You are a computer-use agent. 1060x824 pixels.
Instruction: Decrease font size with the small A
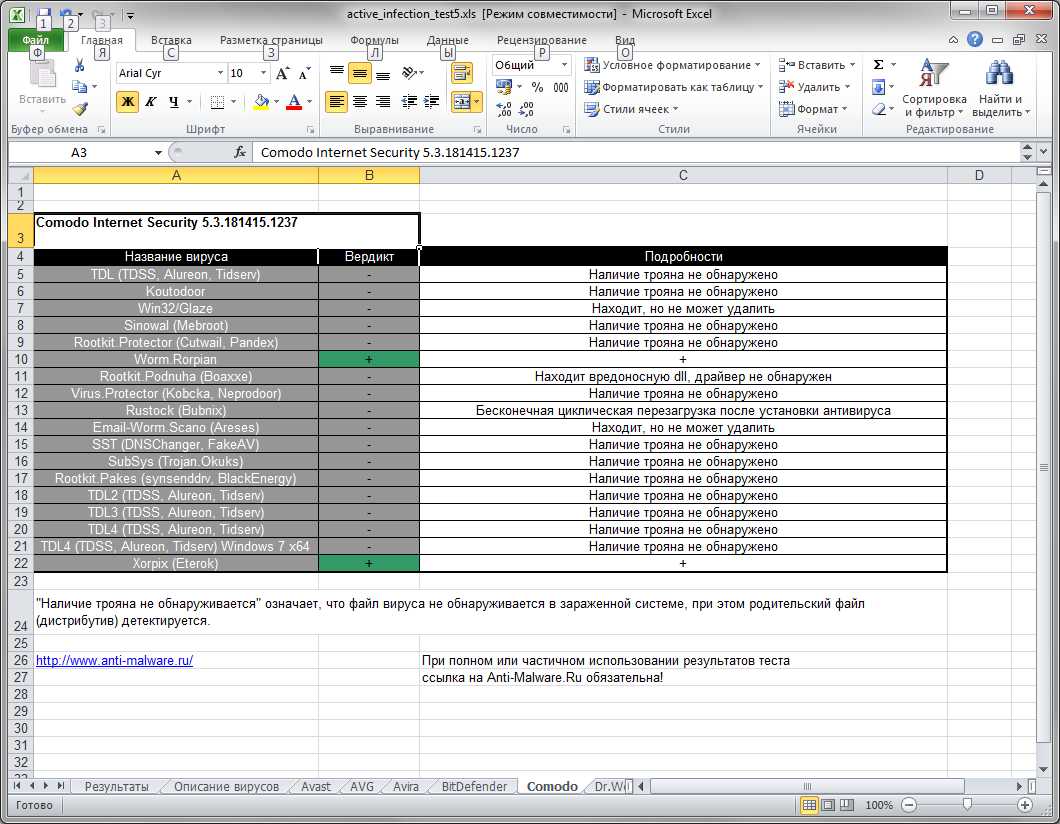pos(304,73)
